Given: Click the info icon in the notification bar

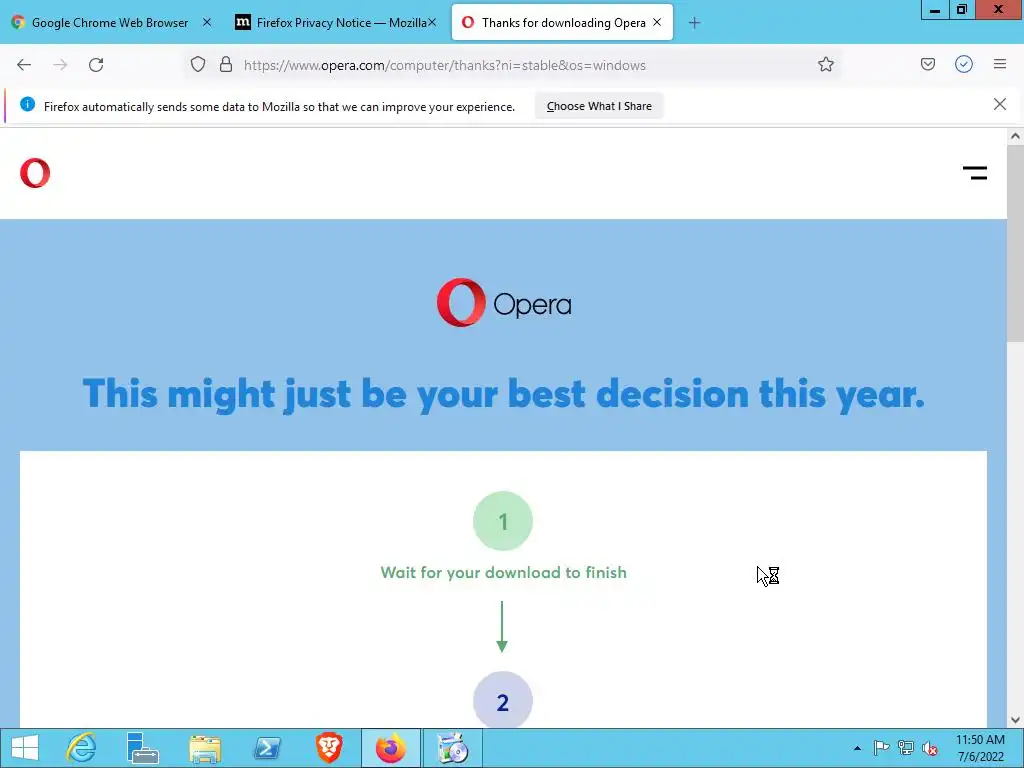Looking at the screenshot, I should 27,104.
